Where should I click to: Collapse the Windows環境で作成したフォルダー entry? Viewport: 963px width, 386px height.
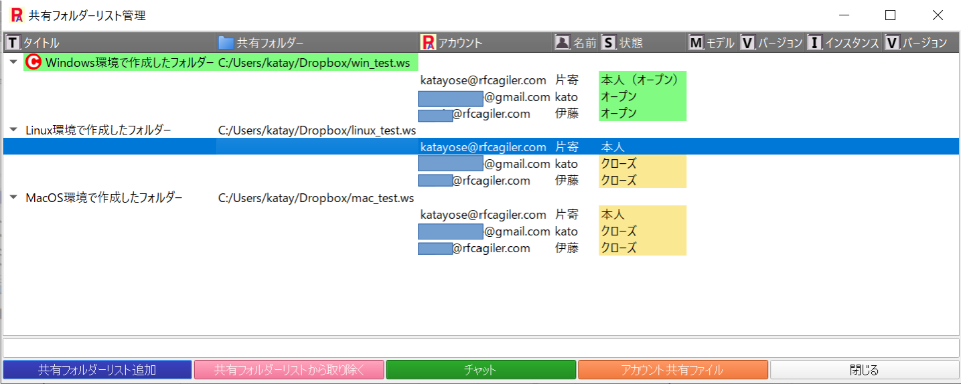13,61
